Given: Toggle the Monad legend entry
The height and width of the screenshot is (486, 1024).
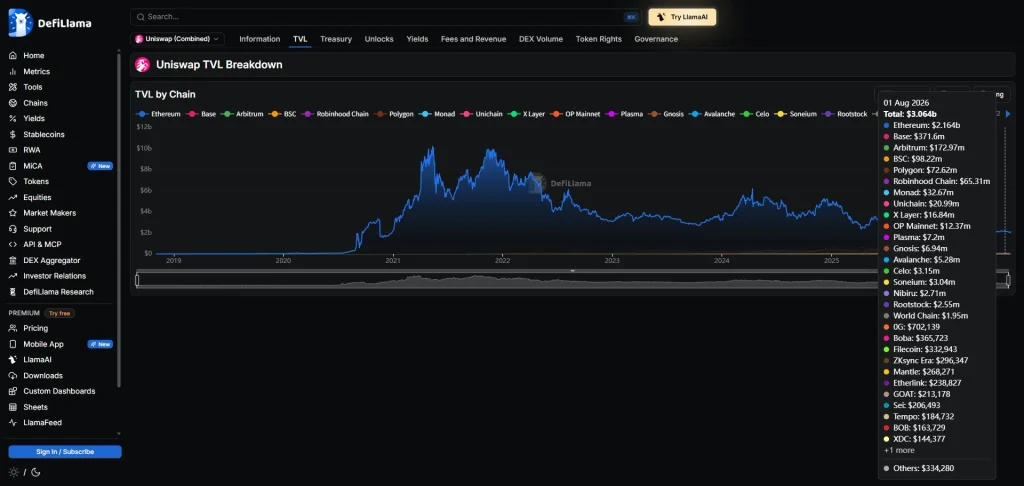Looking at the screenshot, I should click(438, 114).
